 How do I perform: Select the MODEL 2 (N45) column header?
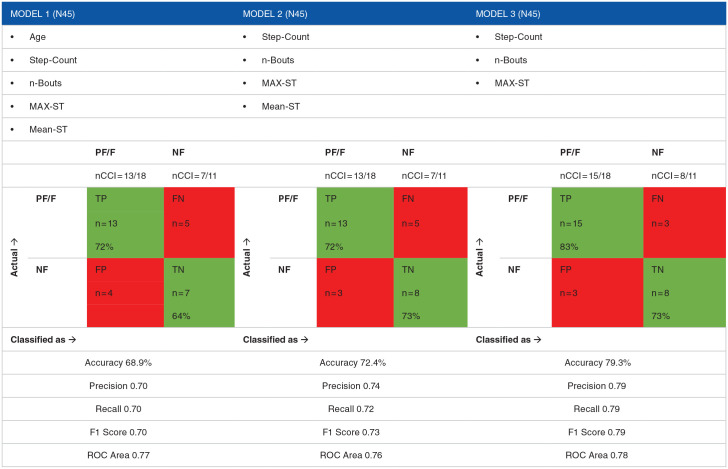pyautogui.click(x=277, y=14)
